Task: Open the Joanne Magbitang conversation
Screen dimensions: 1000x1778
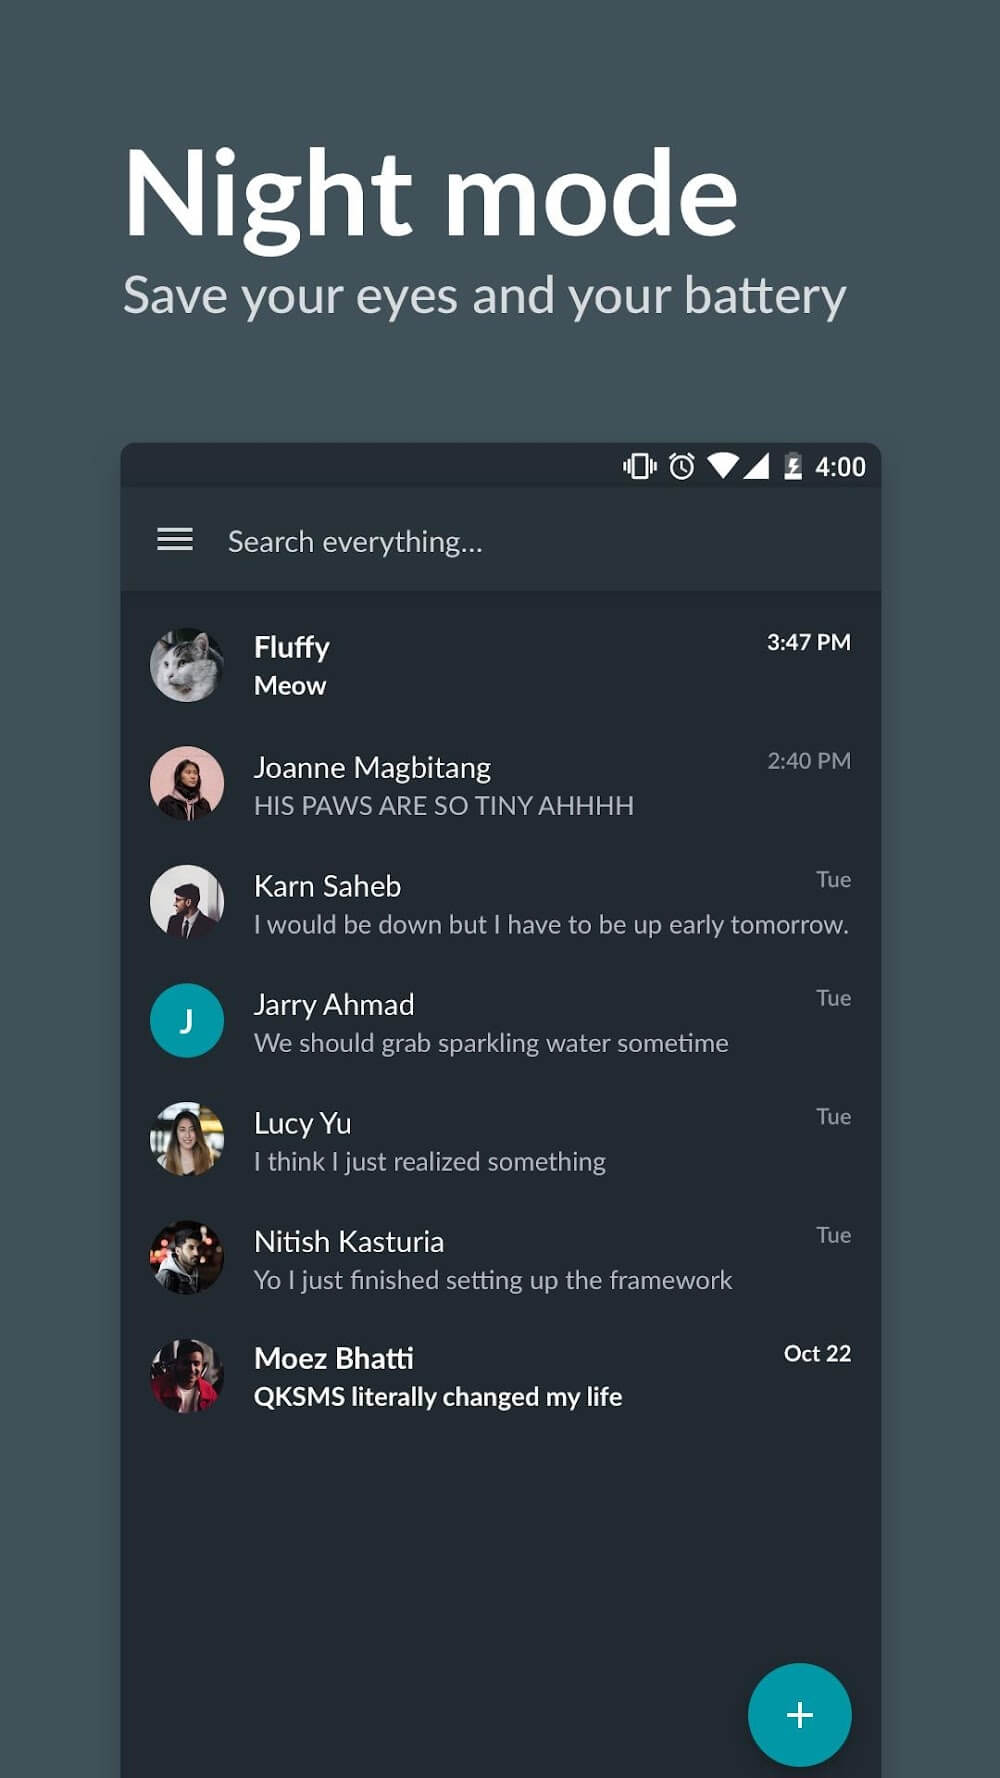Action: tap(500, 784)
